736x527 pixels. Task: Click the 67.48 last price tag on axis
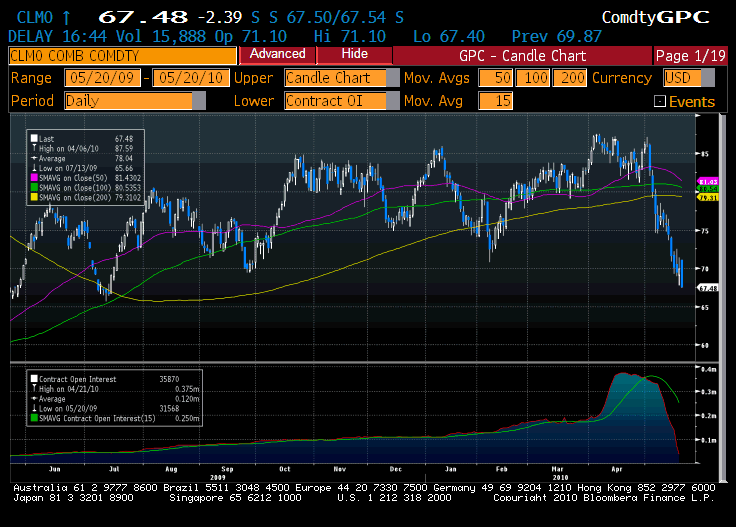[709, 288]
